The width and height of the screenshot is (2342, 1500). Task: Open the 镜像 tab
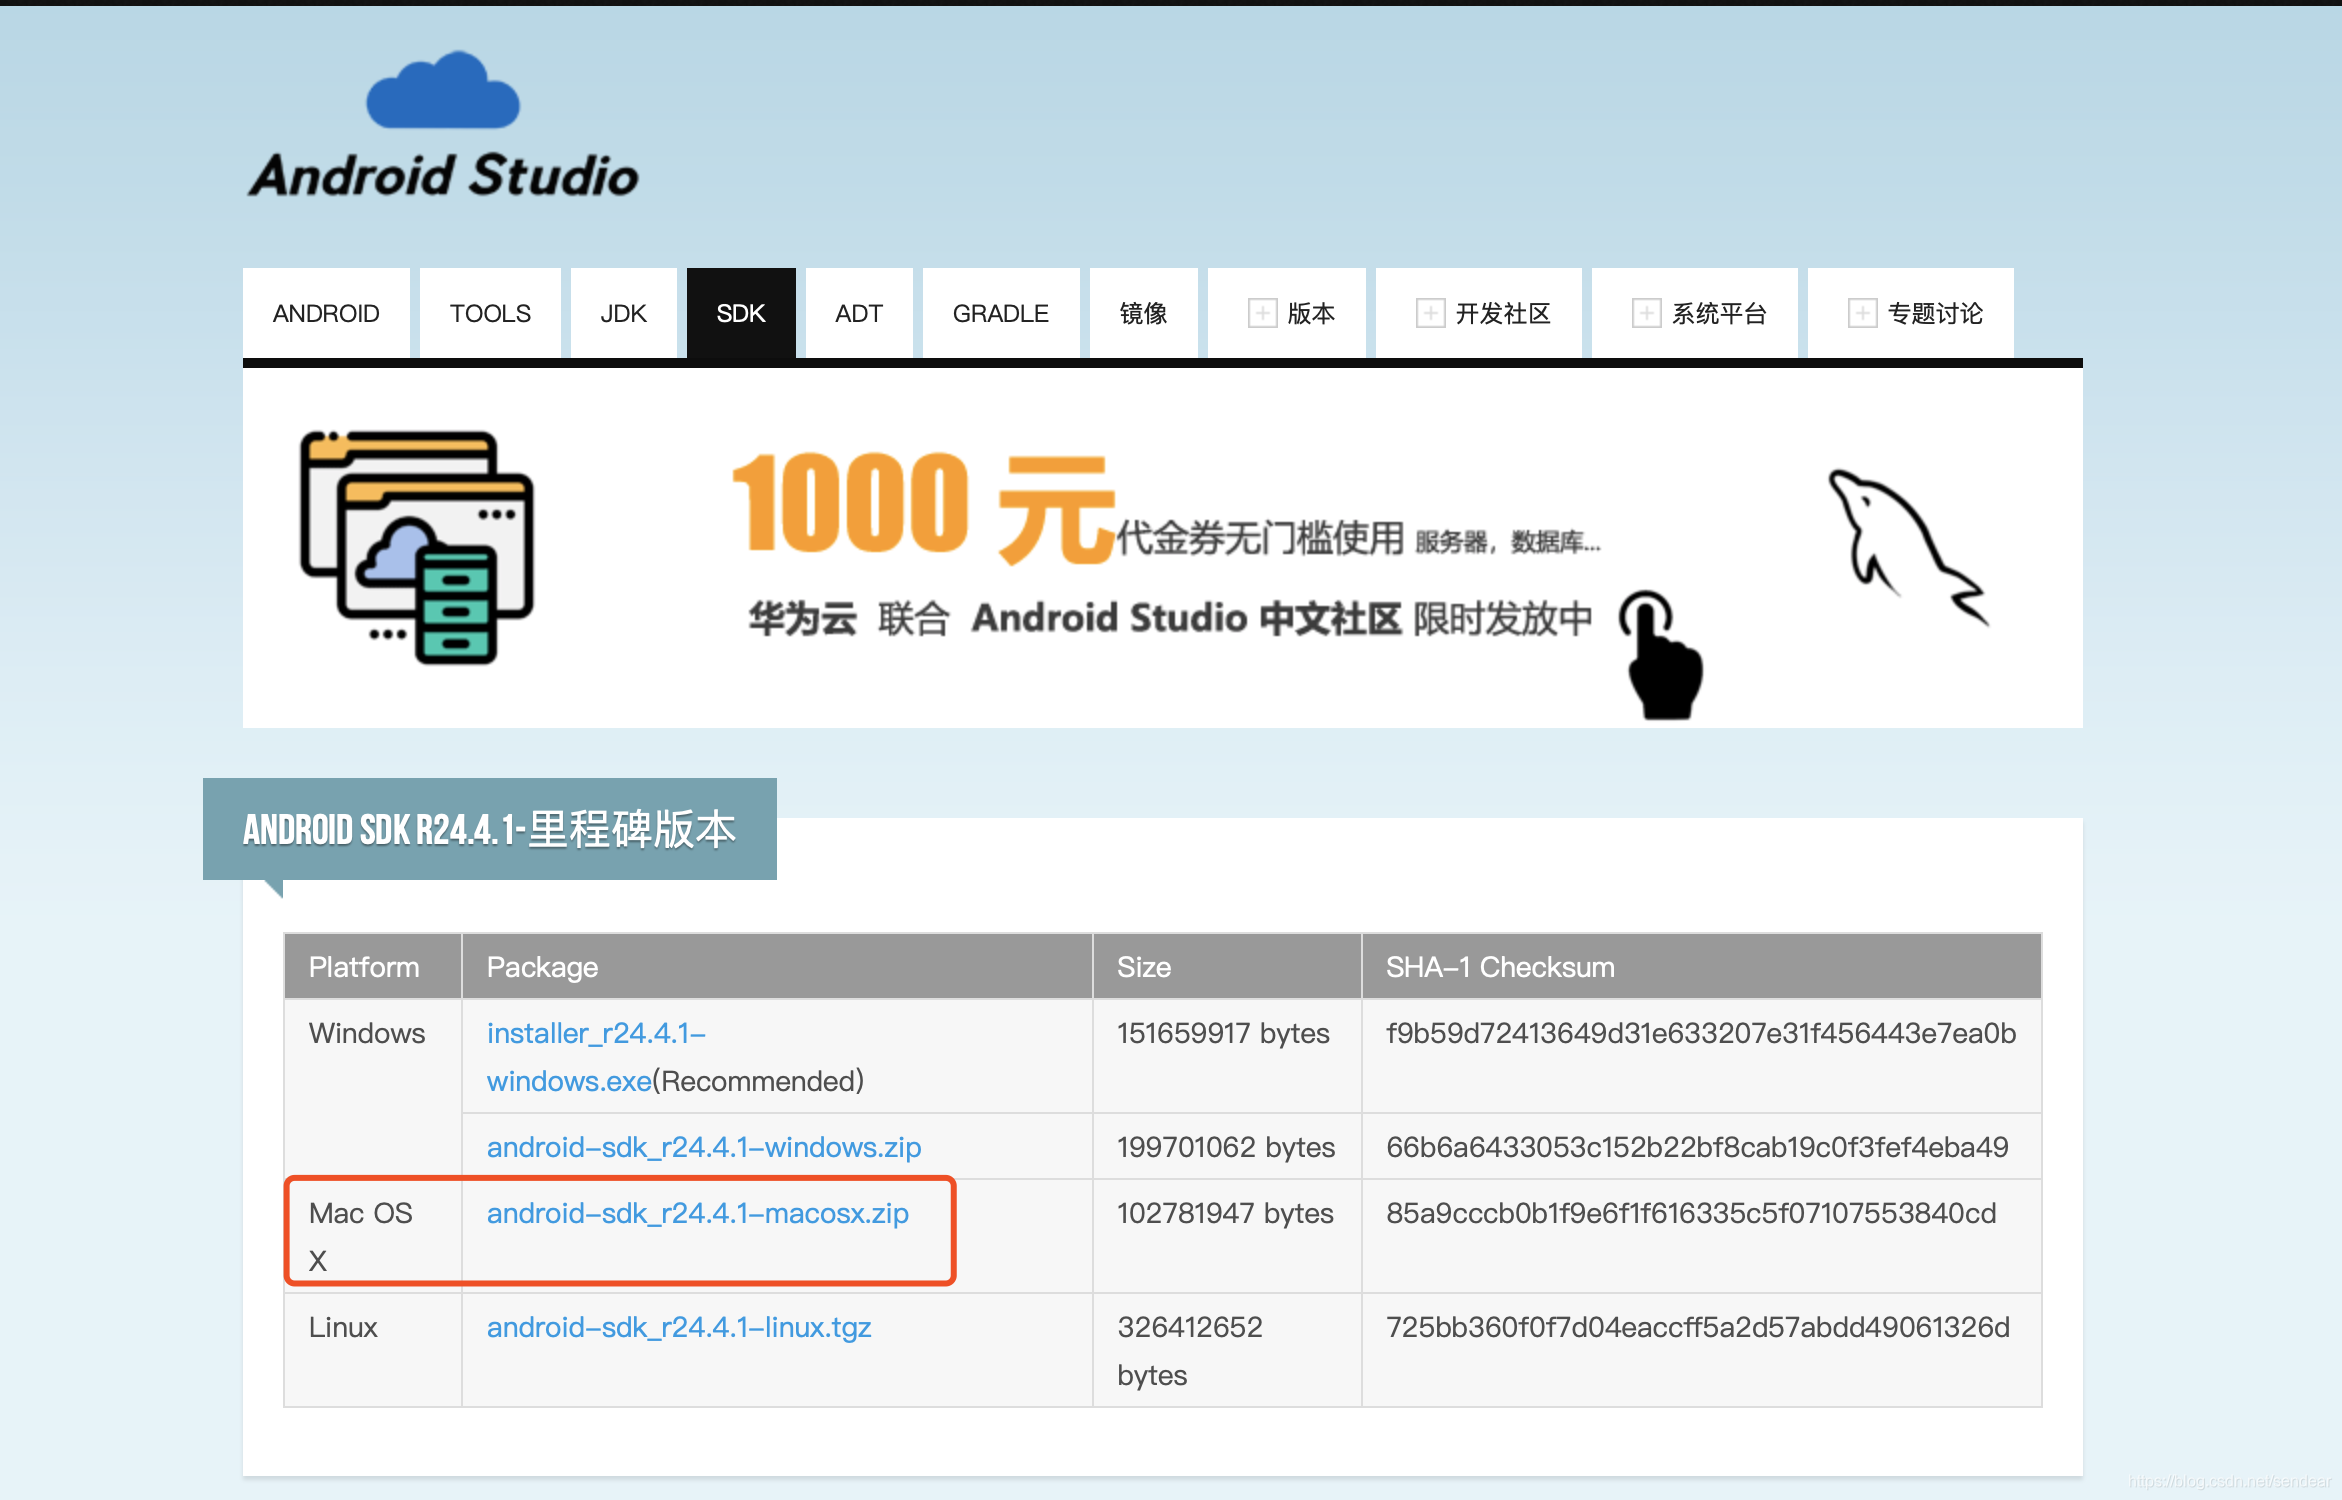(x=1144, y=313)
